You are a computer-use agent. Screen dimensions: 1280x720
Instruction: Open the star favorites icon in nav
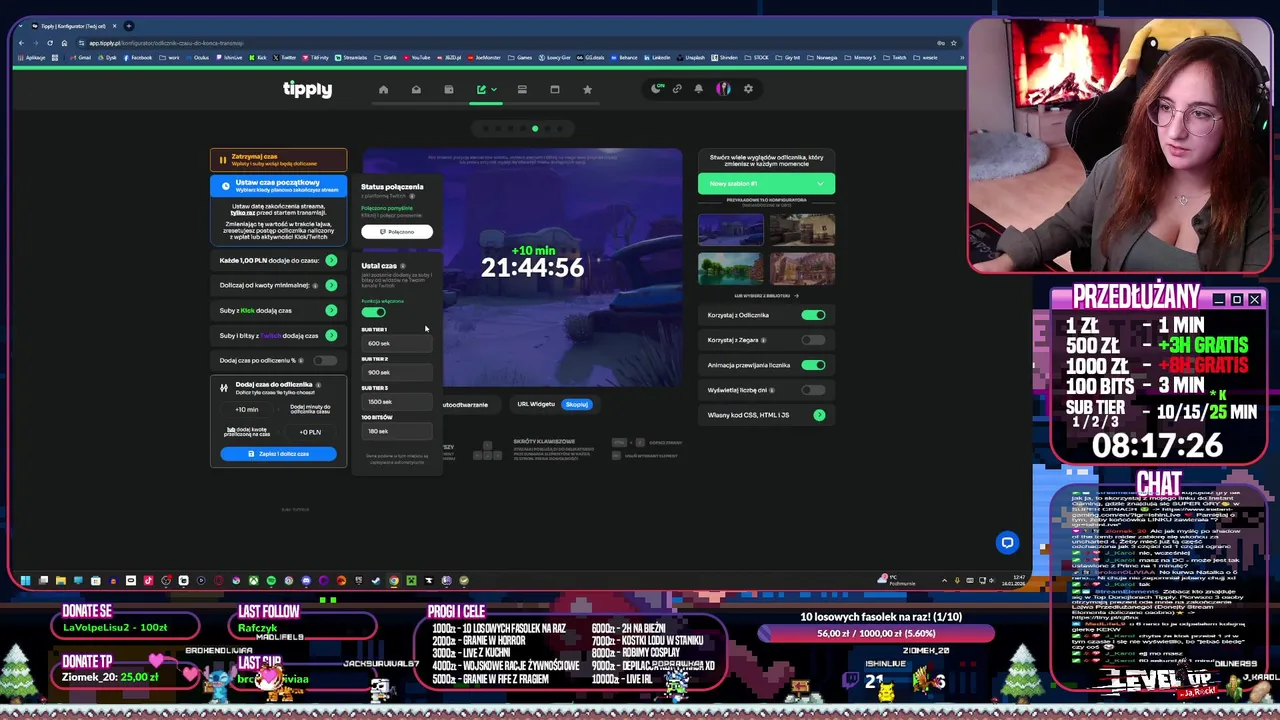(587, 89)
